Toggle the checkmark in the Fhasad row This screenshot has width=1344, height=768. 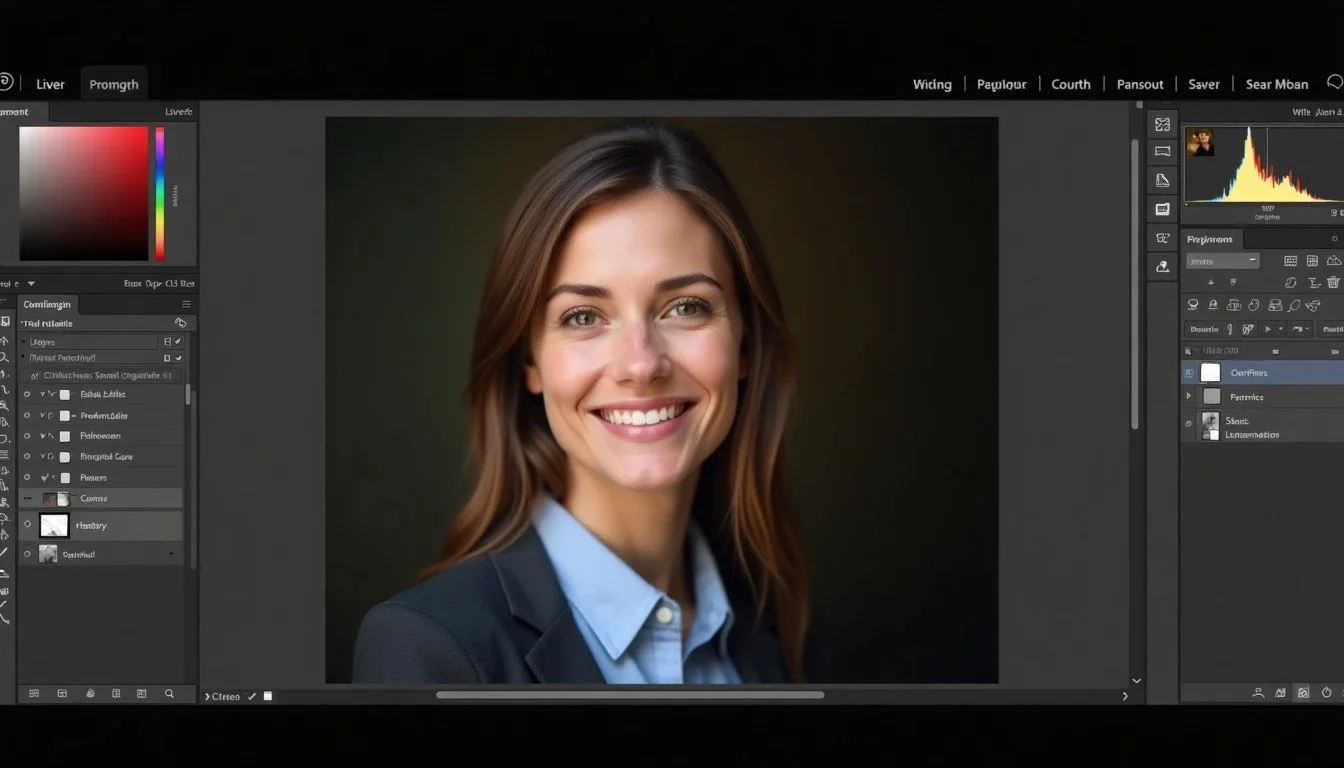tap(178, 357)
